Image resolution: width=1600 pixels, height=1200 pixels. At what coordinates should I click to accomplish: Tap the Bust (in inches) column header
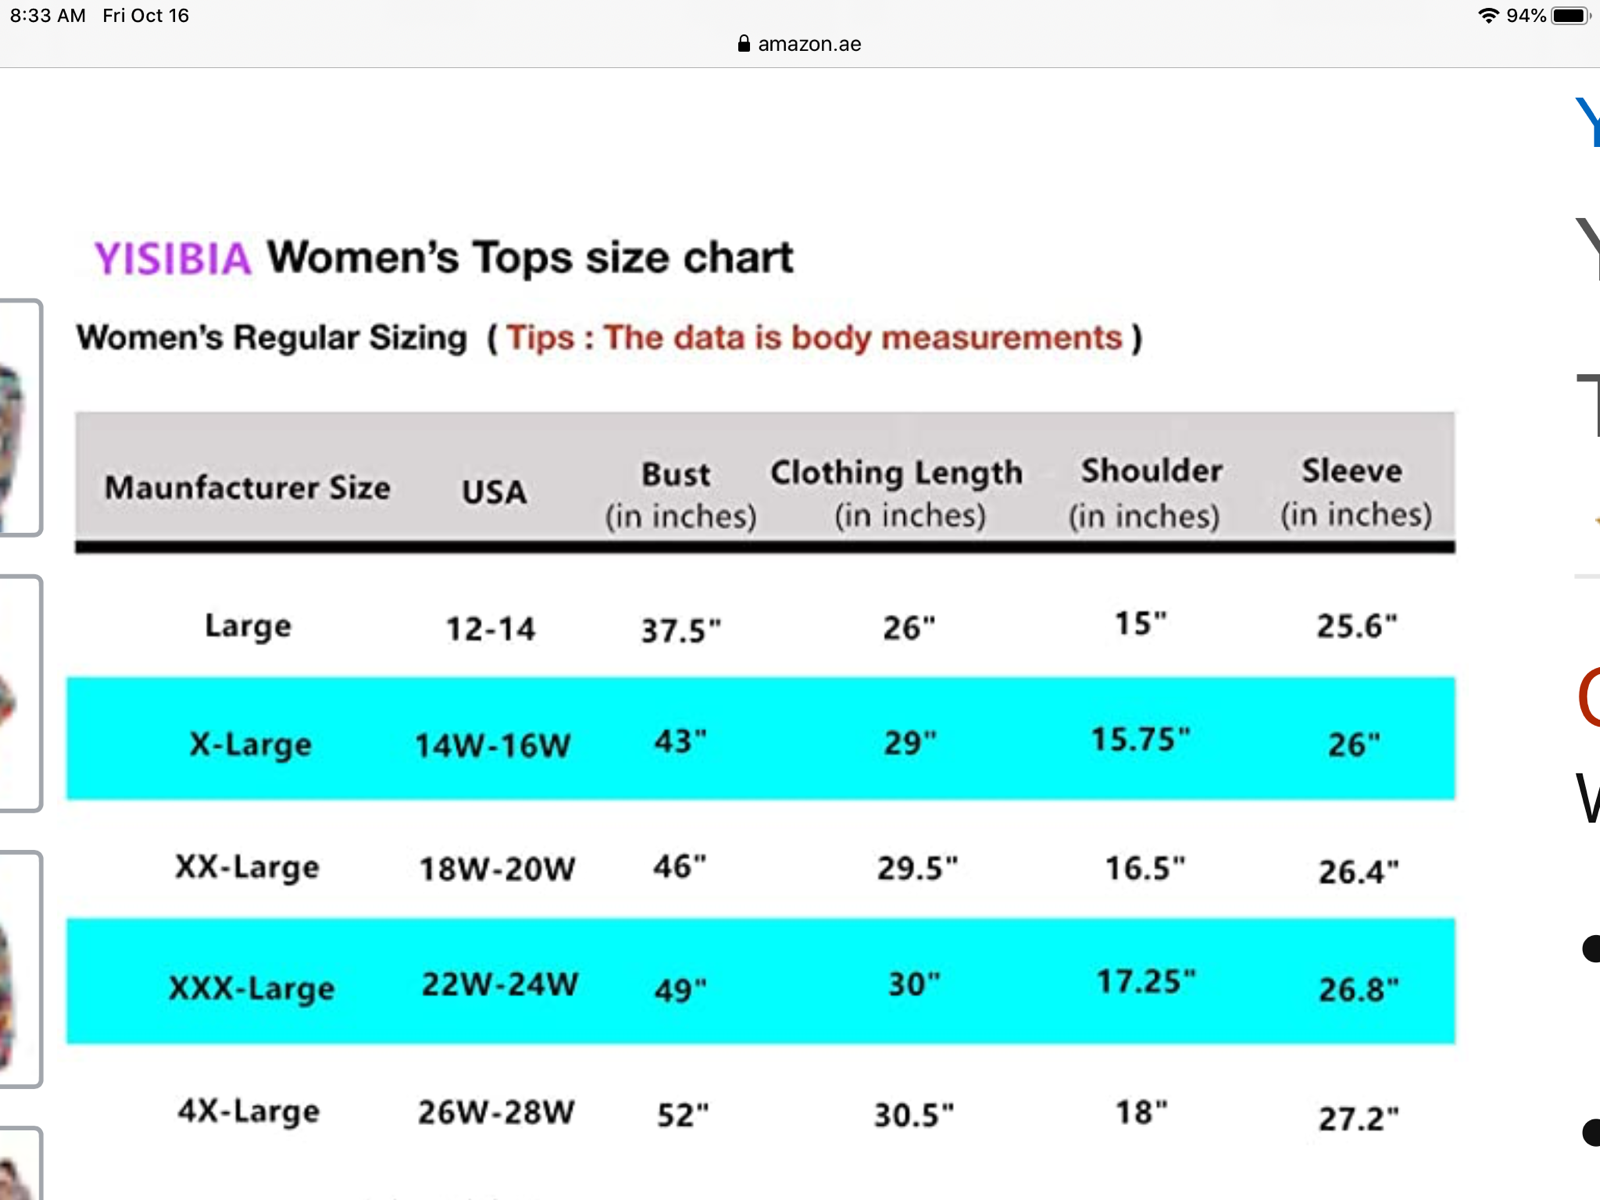(x=680, y=495)
